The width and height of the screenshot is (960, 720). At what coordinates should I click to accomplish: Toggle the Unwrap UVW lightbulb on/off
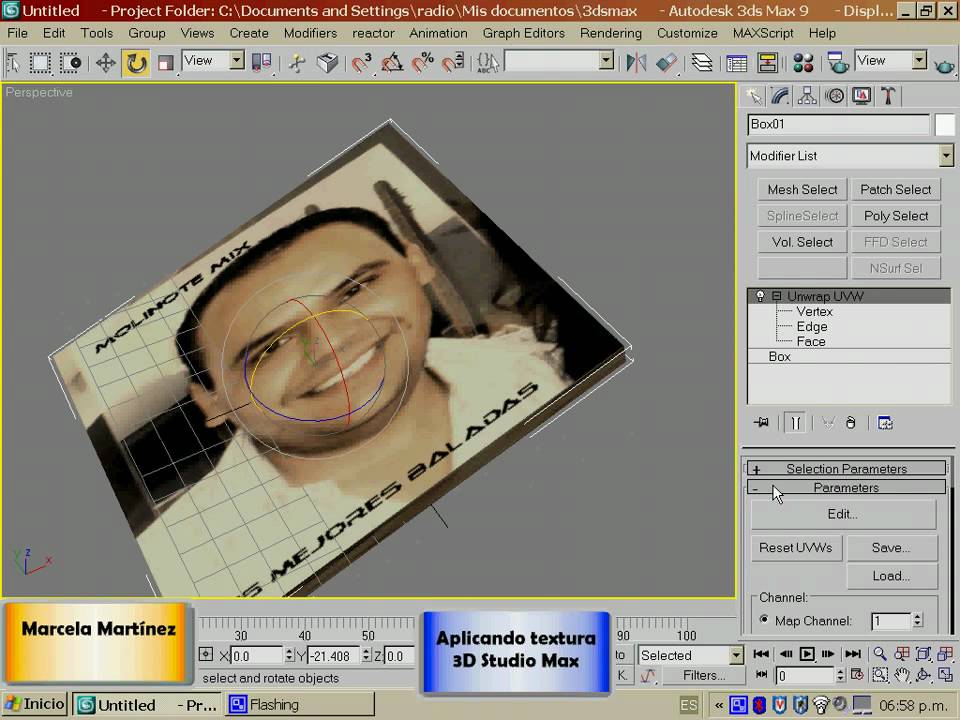[760, 296]
